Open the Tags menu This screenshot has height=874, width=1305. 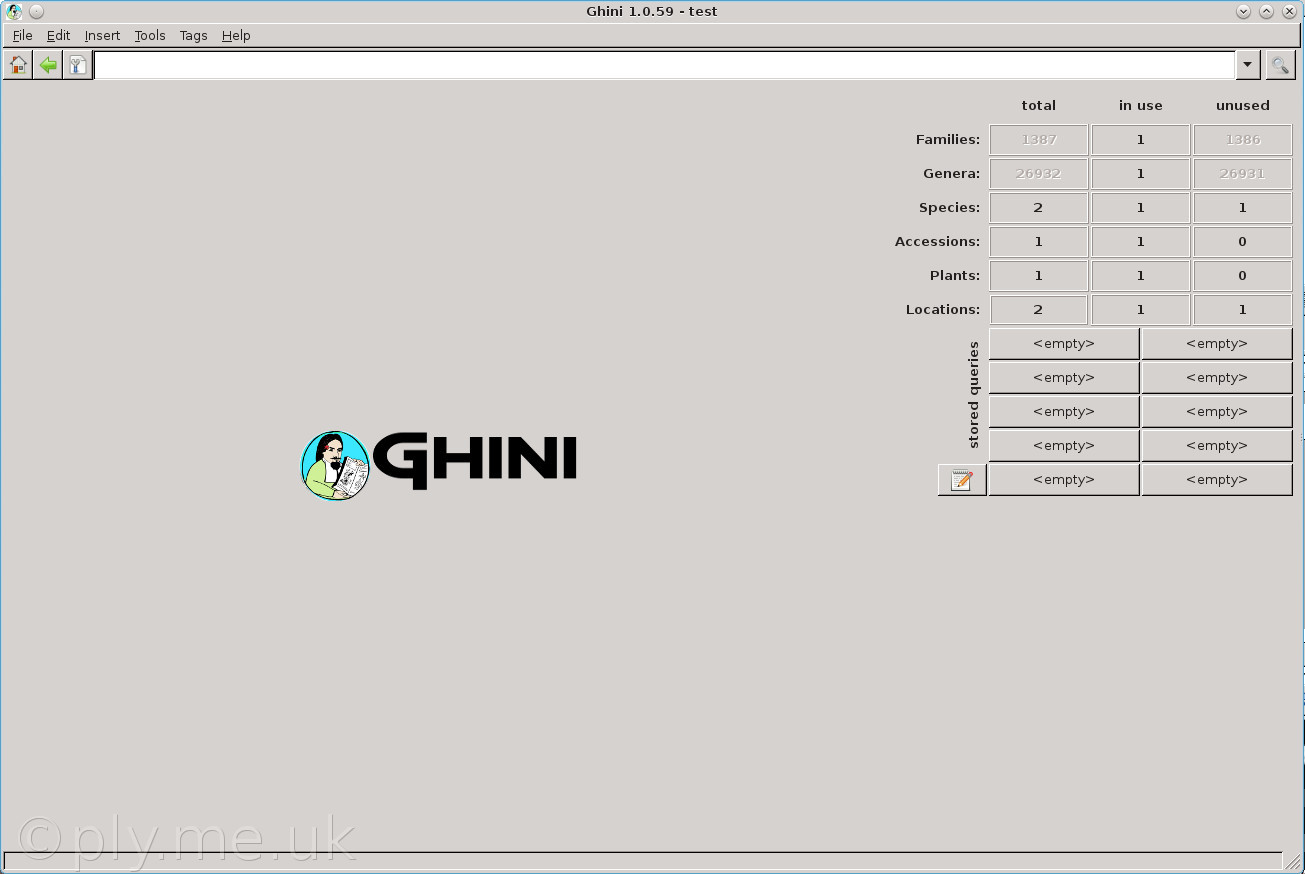click(x=193, y=35)
